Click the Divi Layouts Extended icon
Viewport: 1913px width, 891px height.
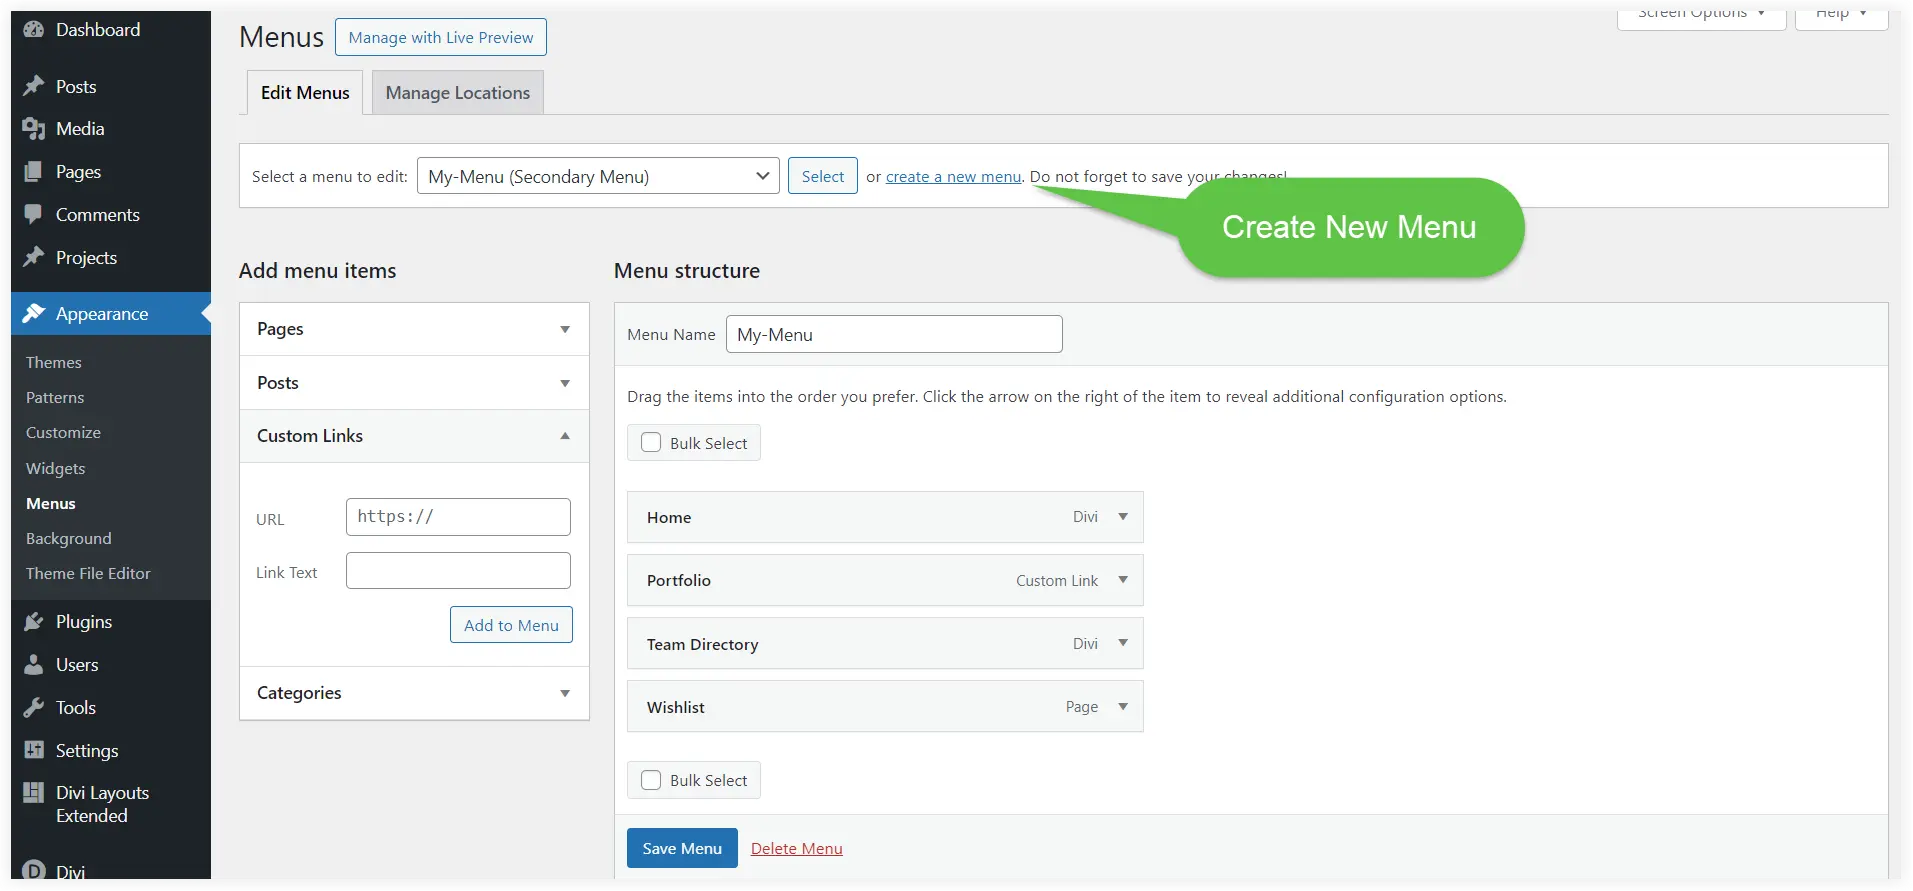coord(34,793)
